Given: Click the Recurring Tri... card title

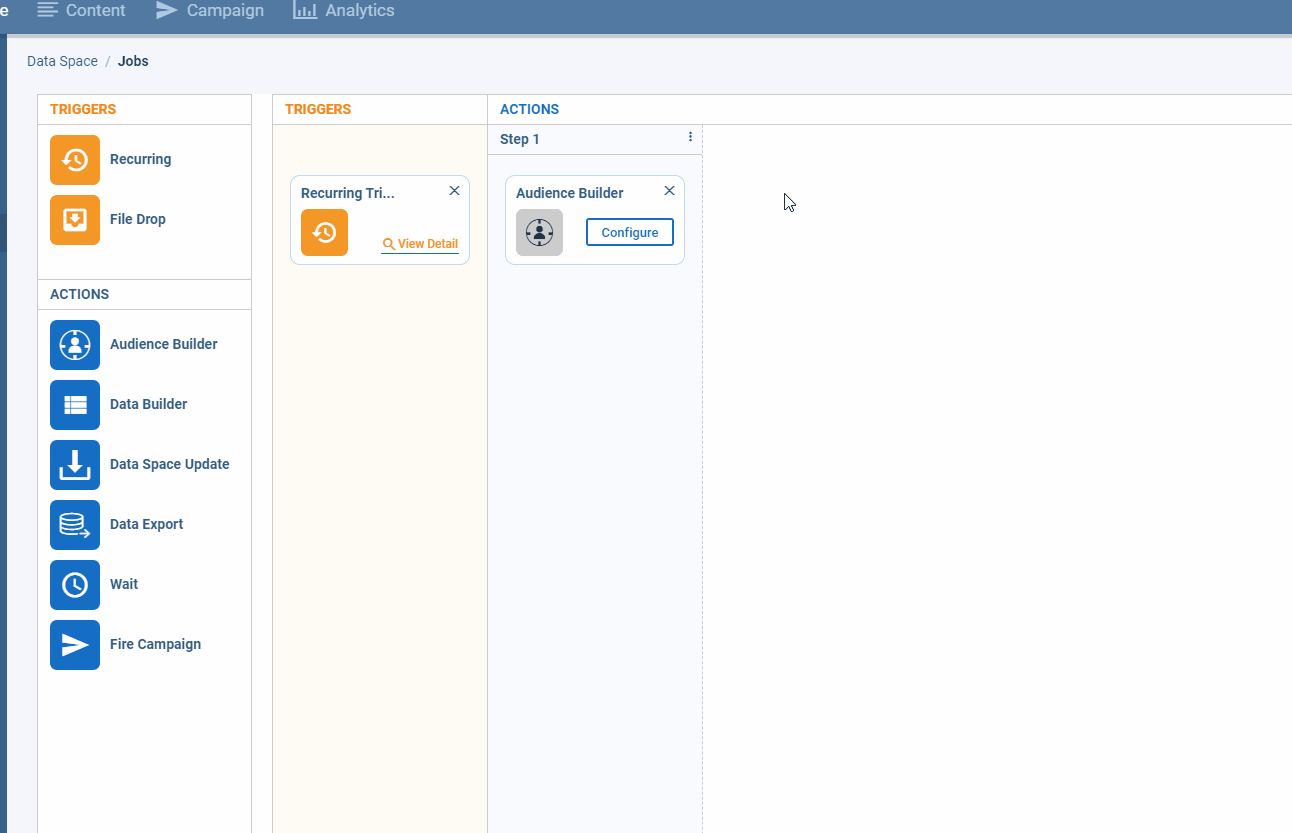Looking at the screenshot, I should (x=348, y=193).
